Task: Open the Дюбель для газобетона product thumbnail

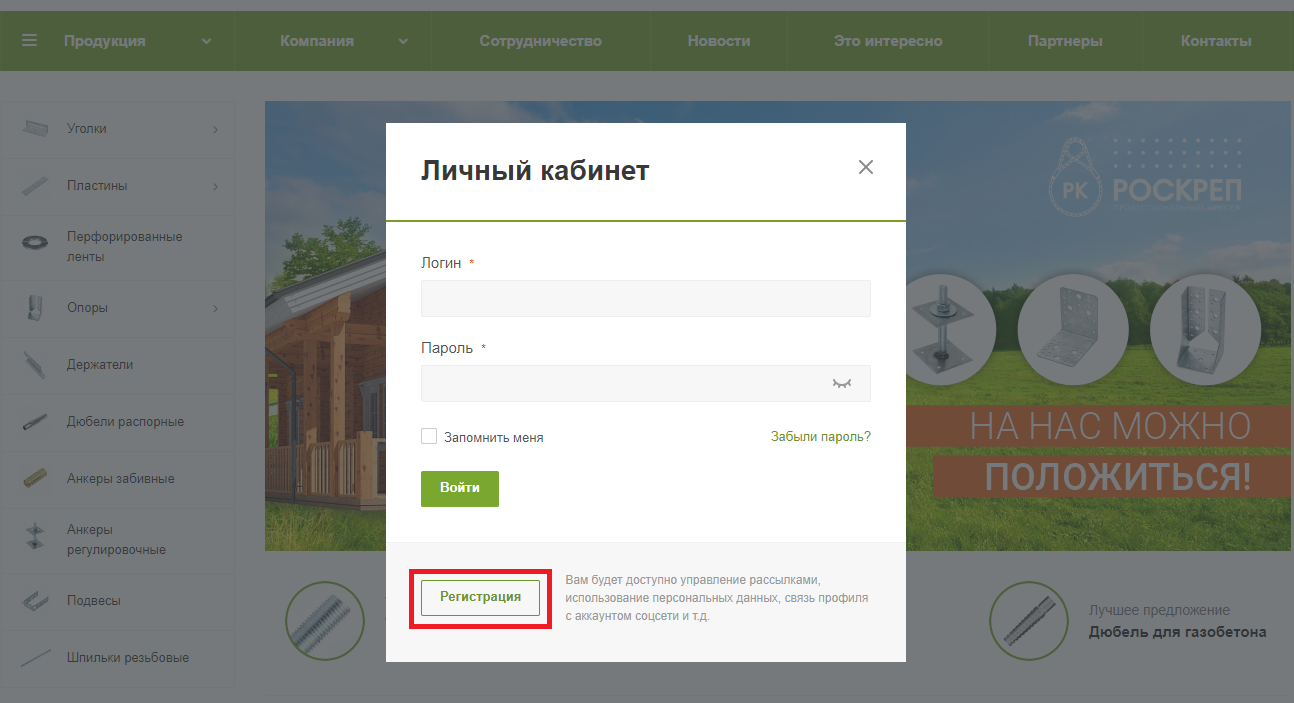Action: [x=1028, y=620]
